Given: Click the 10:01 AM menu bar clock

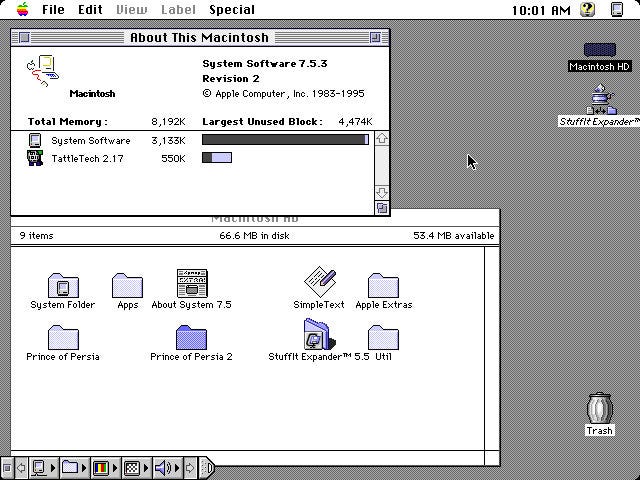Looking at the screenshot, I should tap(541, 10).
